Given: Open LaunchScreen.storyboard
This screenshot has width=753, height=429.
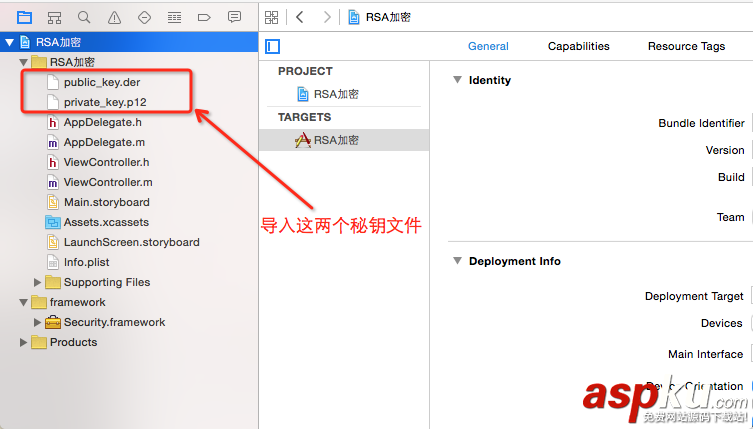Looking at the screenshot, I should pos(132,242).
